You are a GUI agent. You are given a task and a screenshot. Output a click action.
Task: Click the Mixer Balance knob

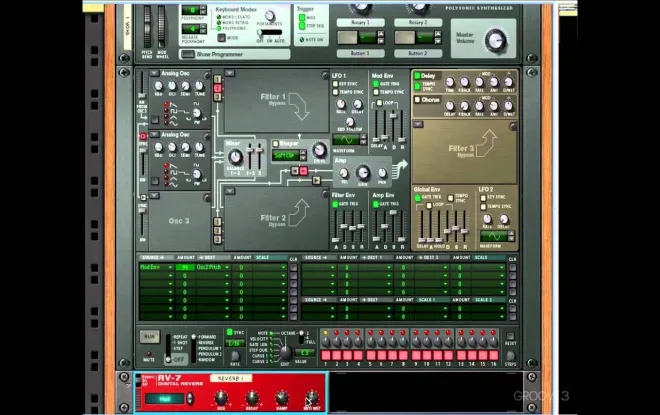pos(235,157)
